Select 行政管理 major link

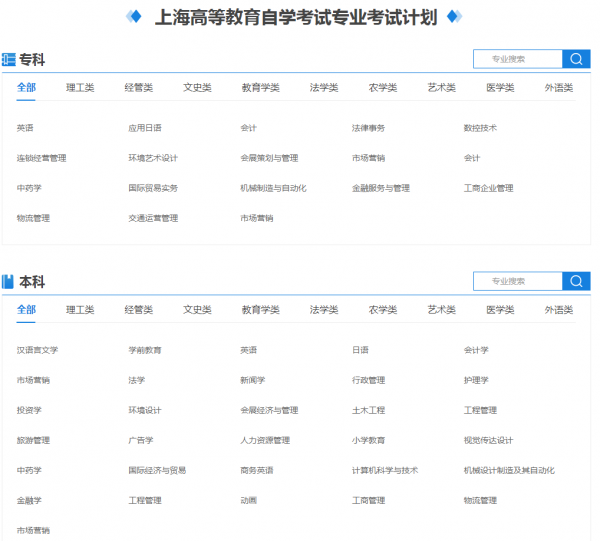pyautogui.click(x=368, y=380)
